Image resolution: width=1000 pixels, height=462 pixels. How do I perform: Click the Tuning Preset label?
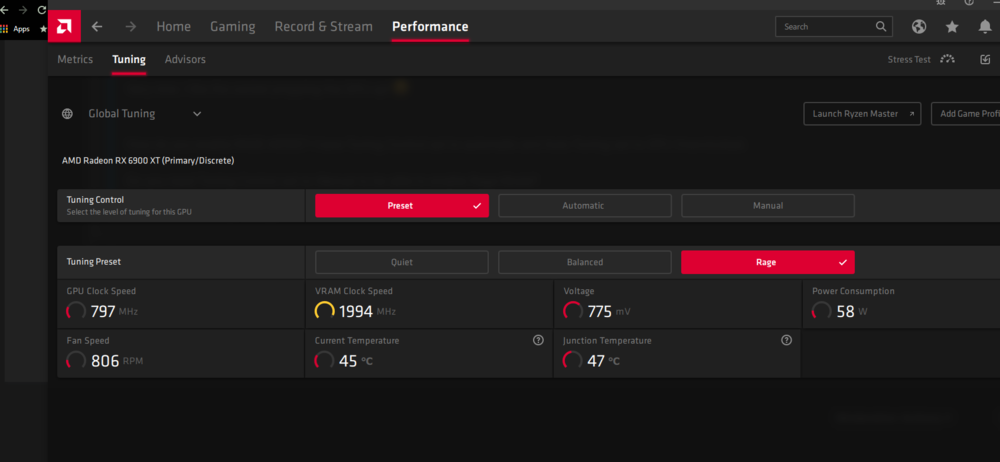94,262
